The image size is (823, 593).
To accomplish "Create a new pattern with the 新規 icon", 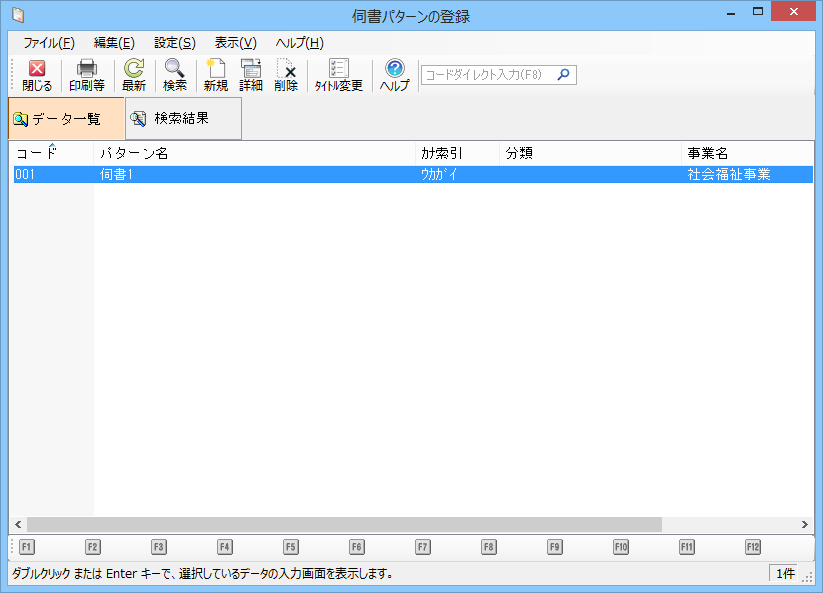I will click(x=215, y=75).
